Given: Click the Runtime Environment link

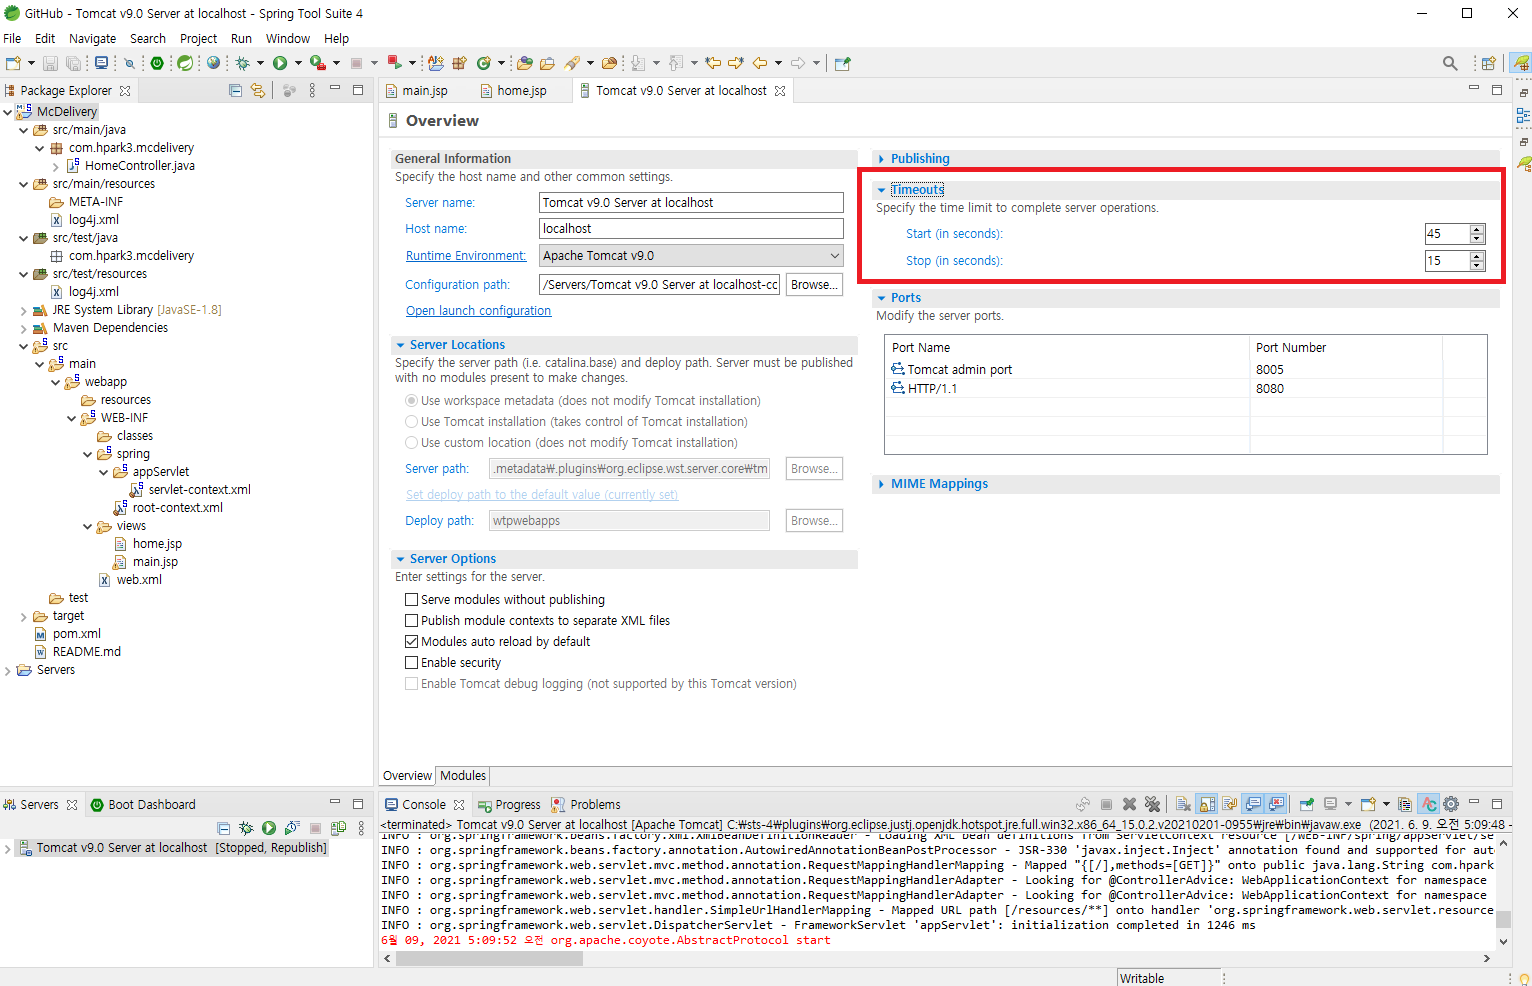Looking at the screenshot, I should click(465, 256).
